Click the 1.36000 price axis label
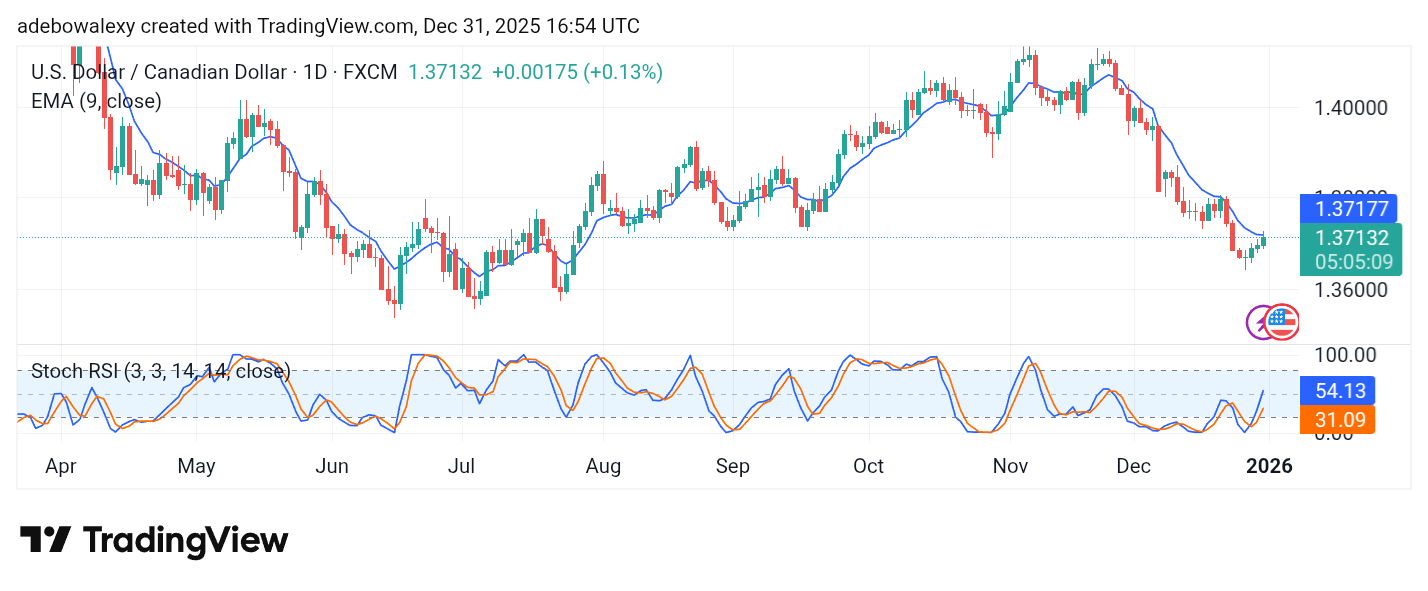1428x591 pixels. click(1352, 290)
